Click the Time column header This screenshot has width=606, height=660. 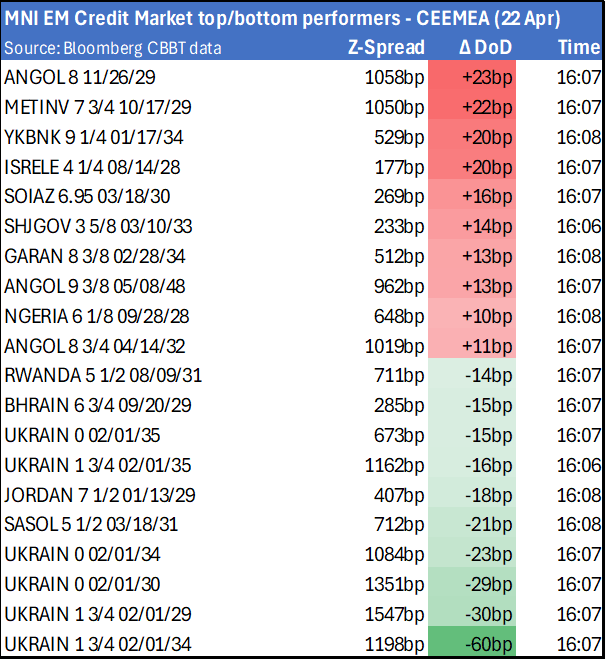pos(579,47)
